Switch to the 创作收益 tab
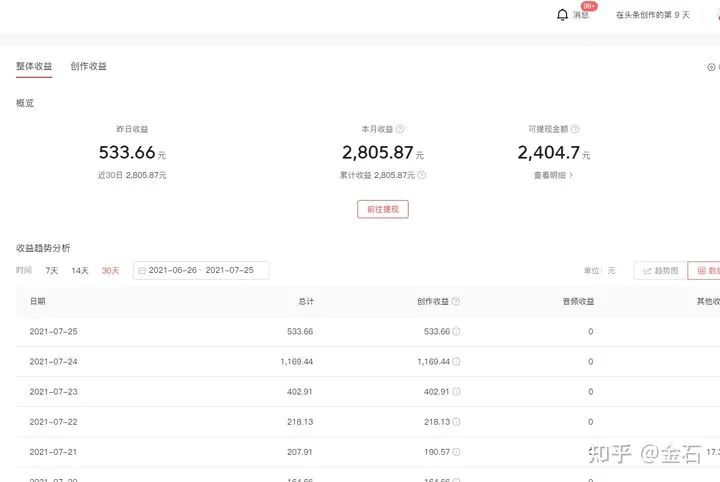 [88, 66]
